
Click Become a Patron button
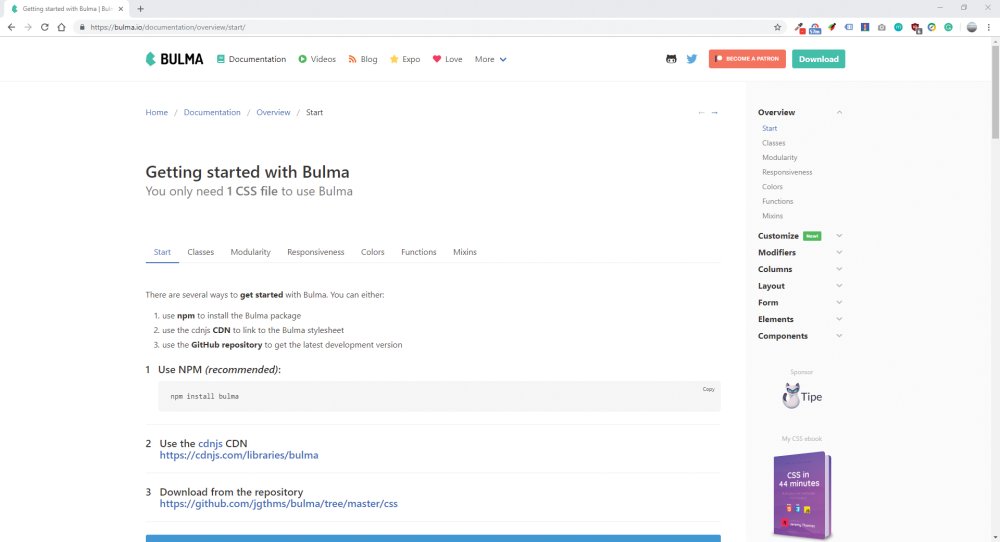747,59
